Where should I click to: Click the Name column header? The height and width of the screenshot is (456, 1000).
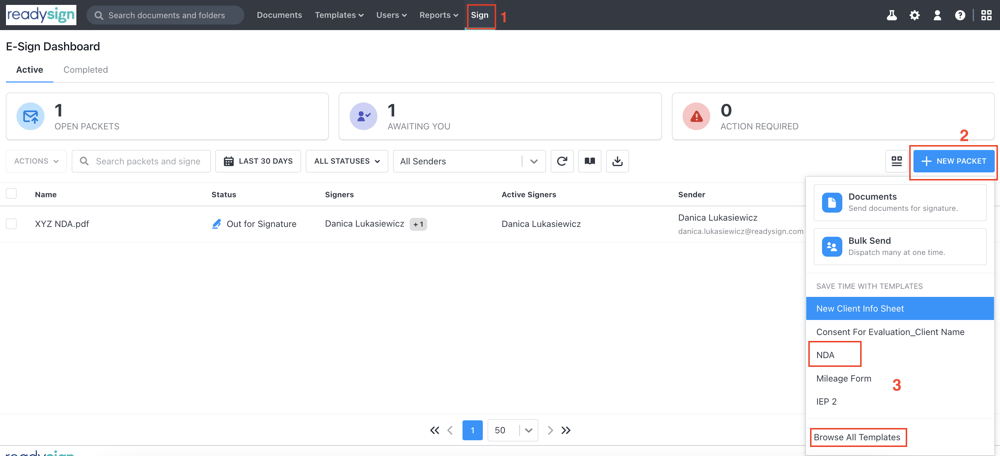click(45, 194)
